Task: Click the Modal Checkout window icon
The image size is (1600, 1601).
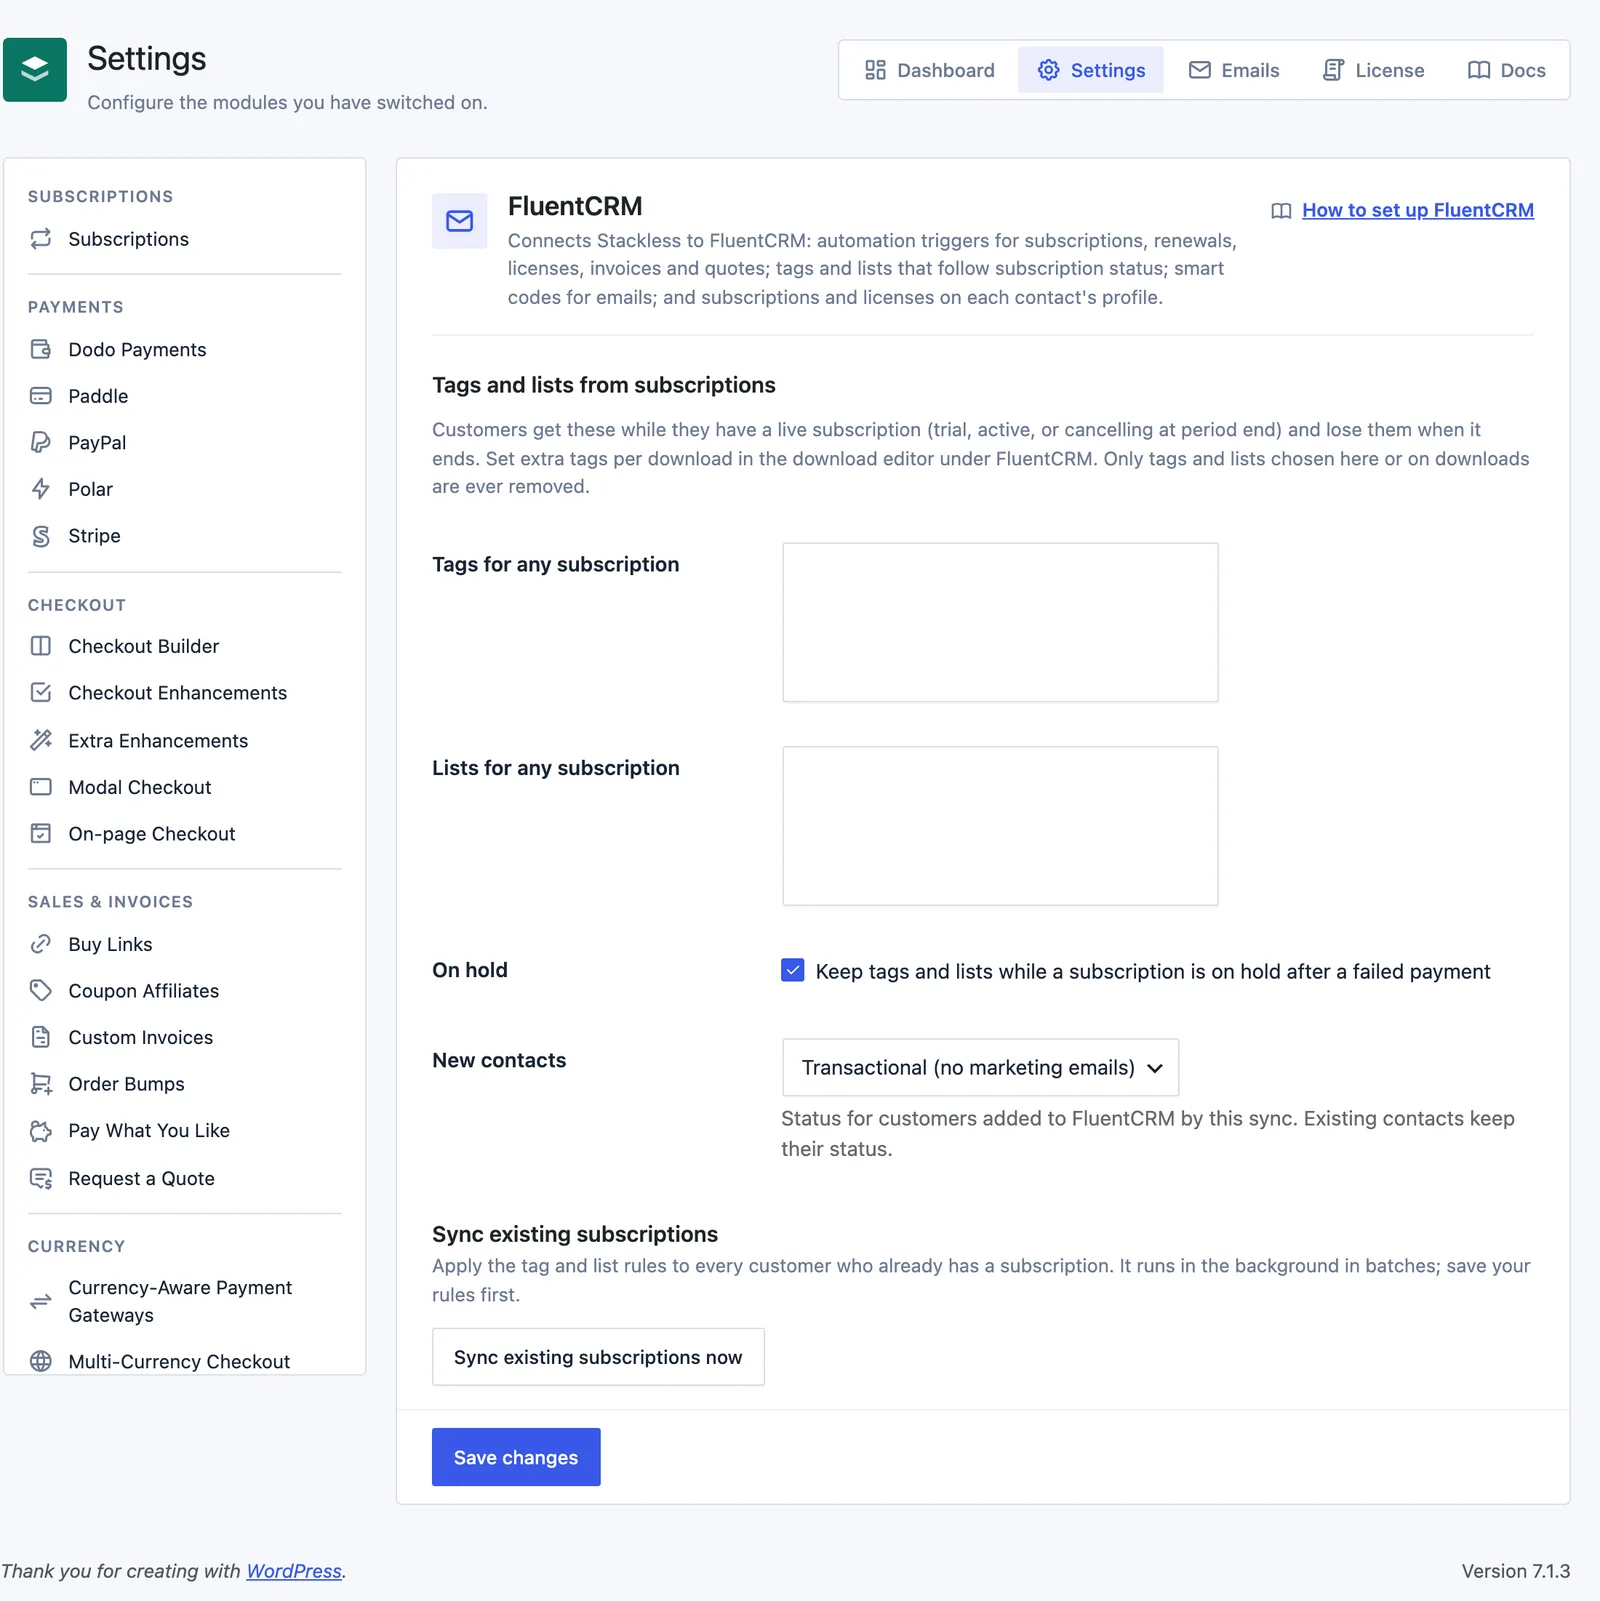Action: coord(41,787)
